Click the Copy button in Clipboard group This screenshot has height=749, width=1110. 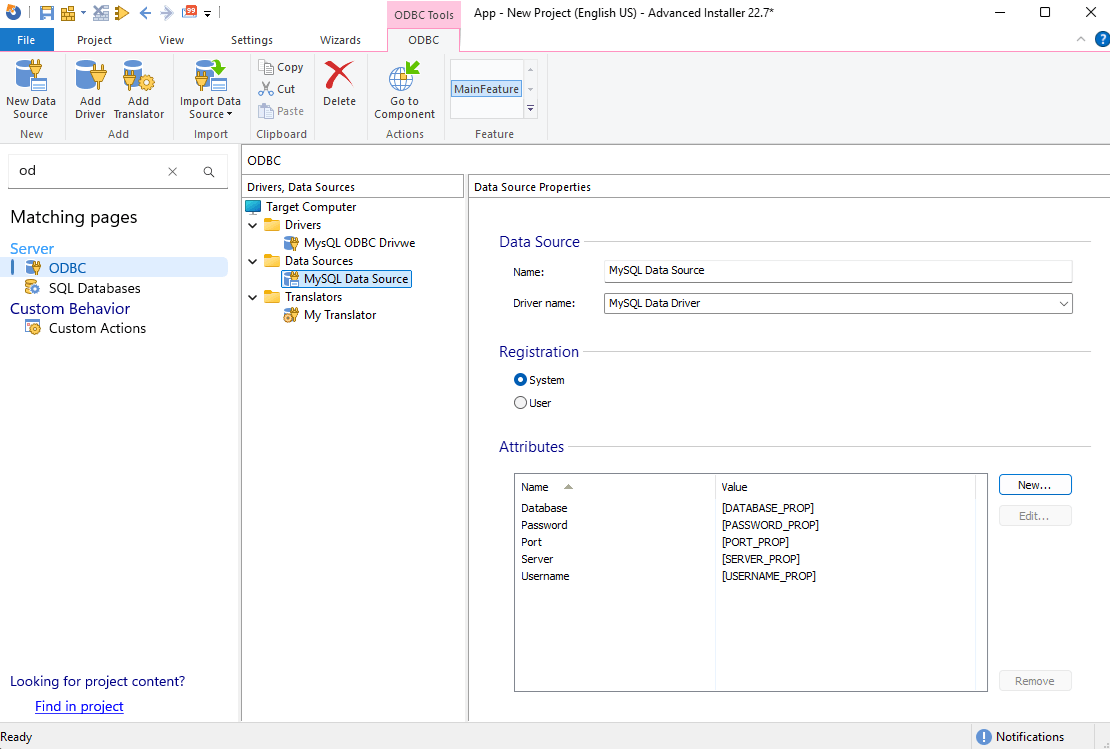coord(280,67)
